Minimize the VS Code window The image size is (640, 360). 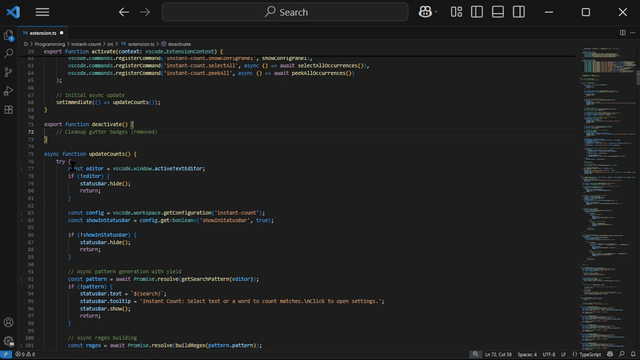point(549,12)
